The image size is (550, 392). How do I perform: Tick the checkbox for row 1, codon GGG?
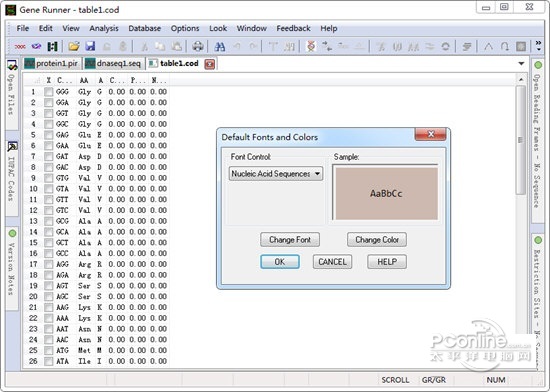point(48,92)
